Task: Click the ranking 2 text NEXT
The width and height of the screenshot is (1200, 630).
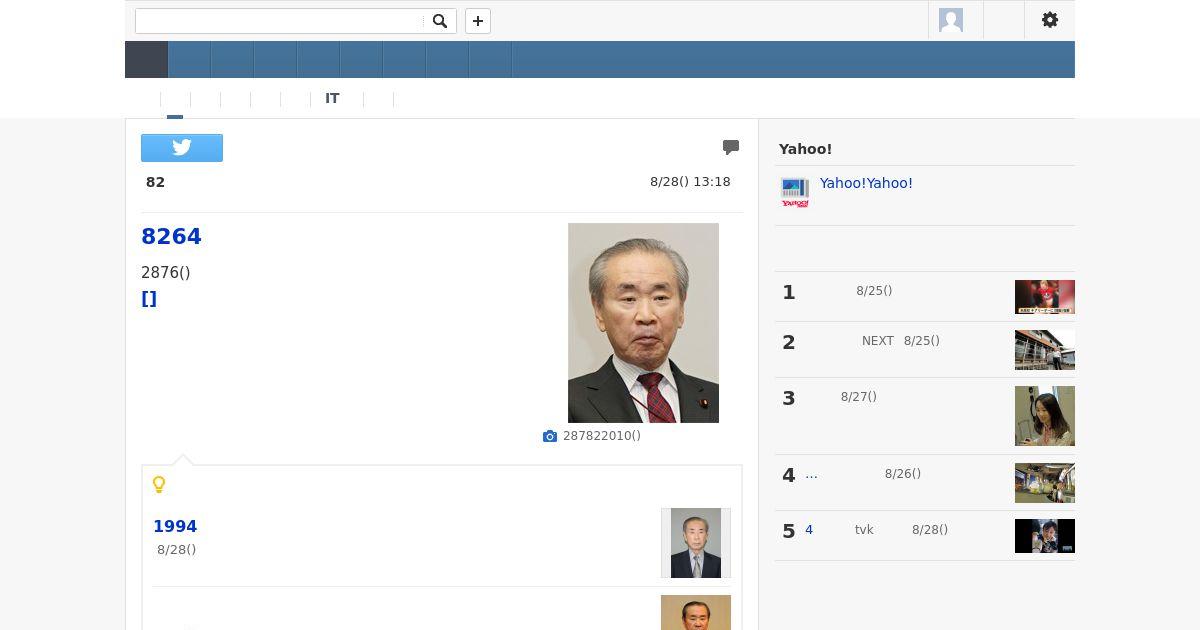Action: (878, 341)
